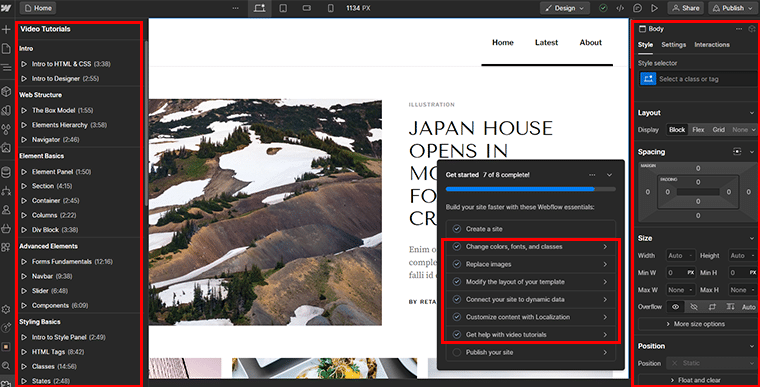Switch to the Style tab
This screenshot has height=387, width=760.
coord(645,45)
